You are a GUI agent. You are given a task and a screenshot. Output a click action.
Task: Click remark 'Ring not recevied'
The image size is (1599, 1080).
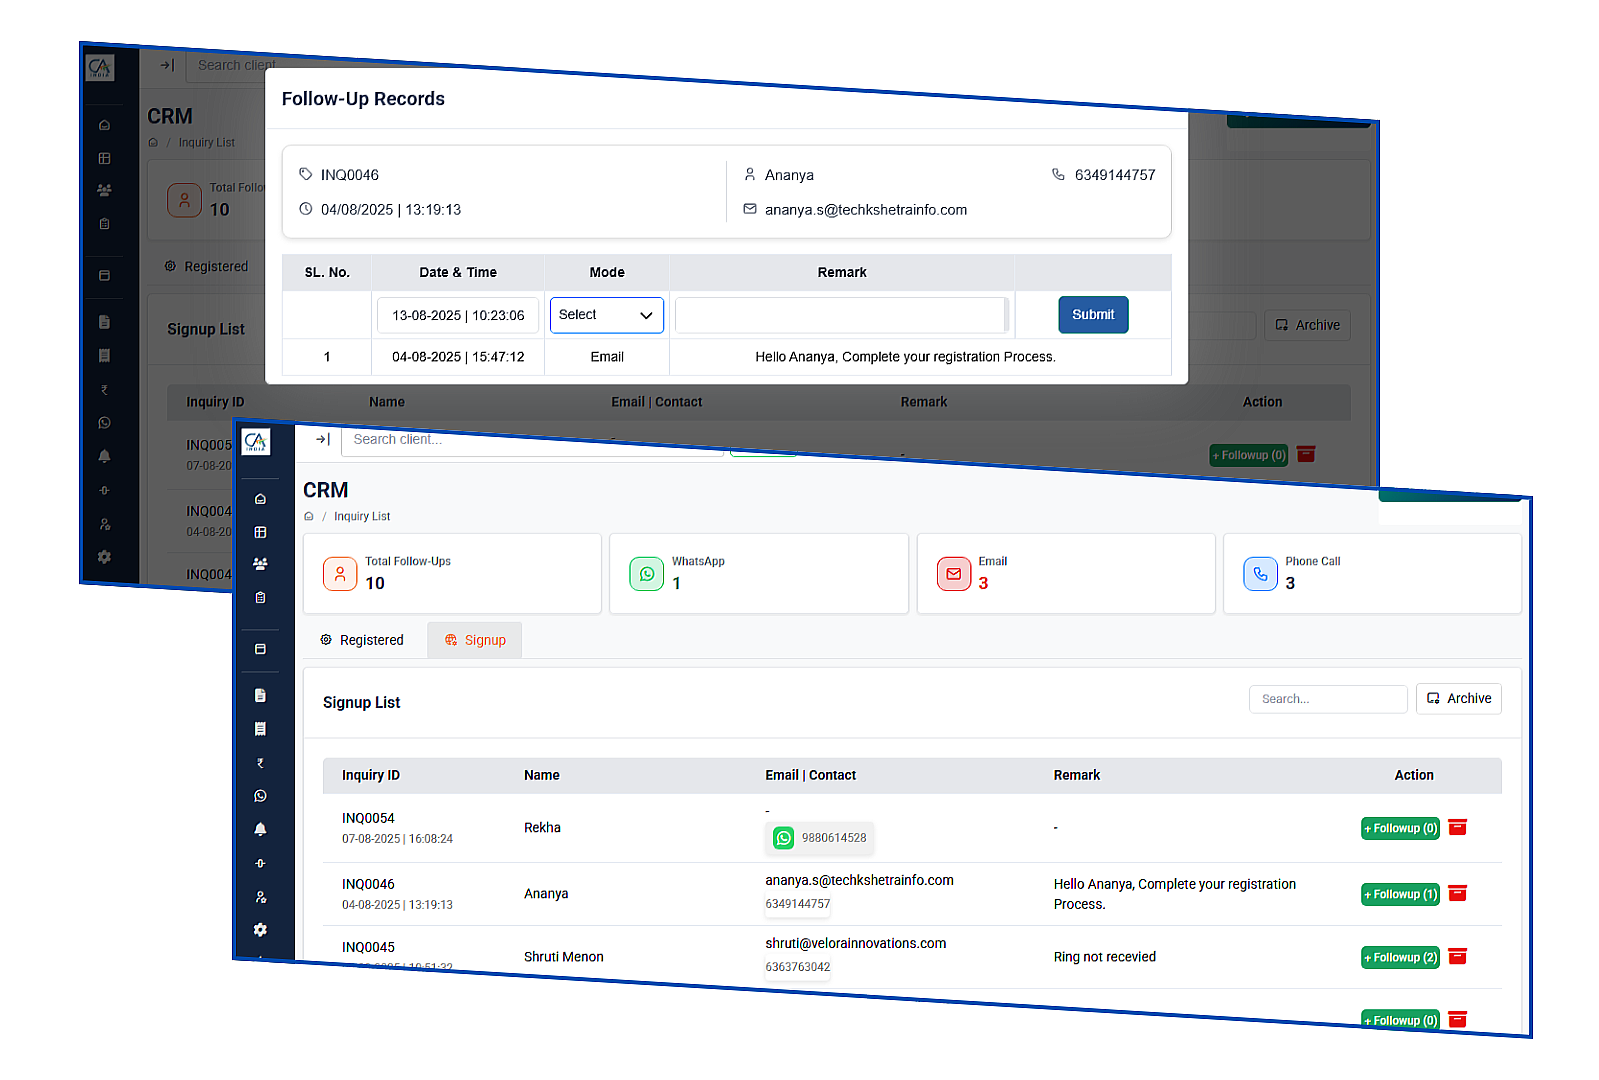1104,957
